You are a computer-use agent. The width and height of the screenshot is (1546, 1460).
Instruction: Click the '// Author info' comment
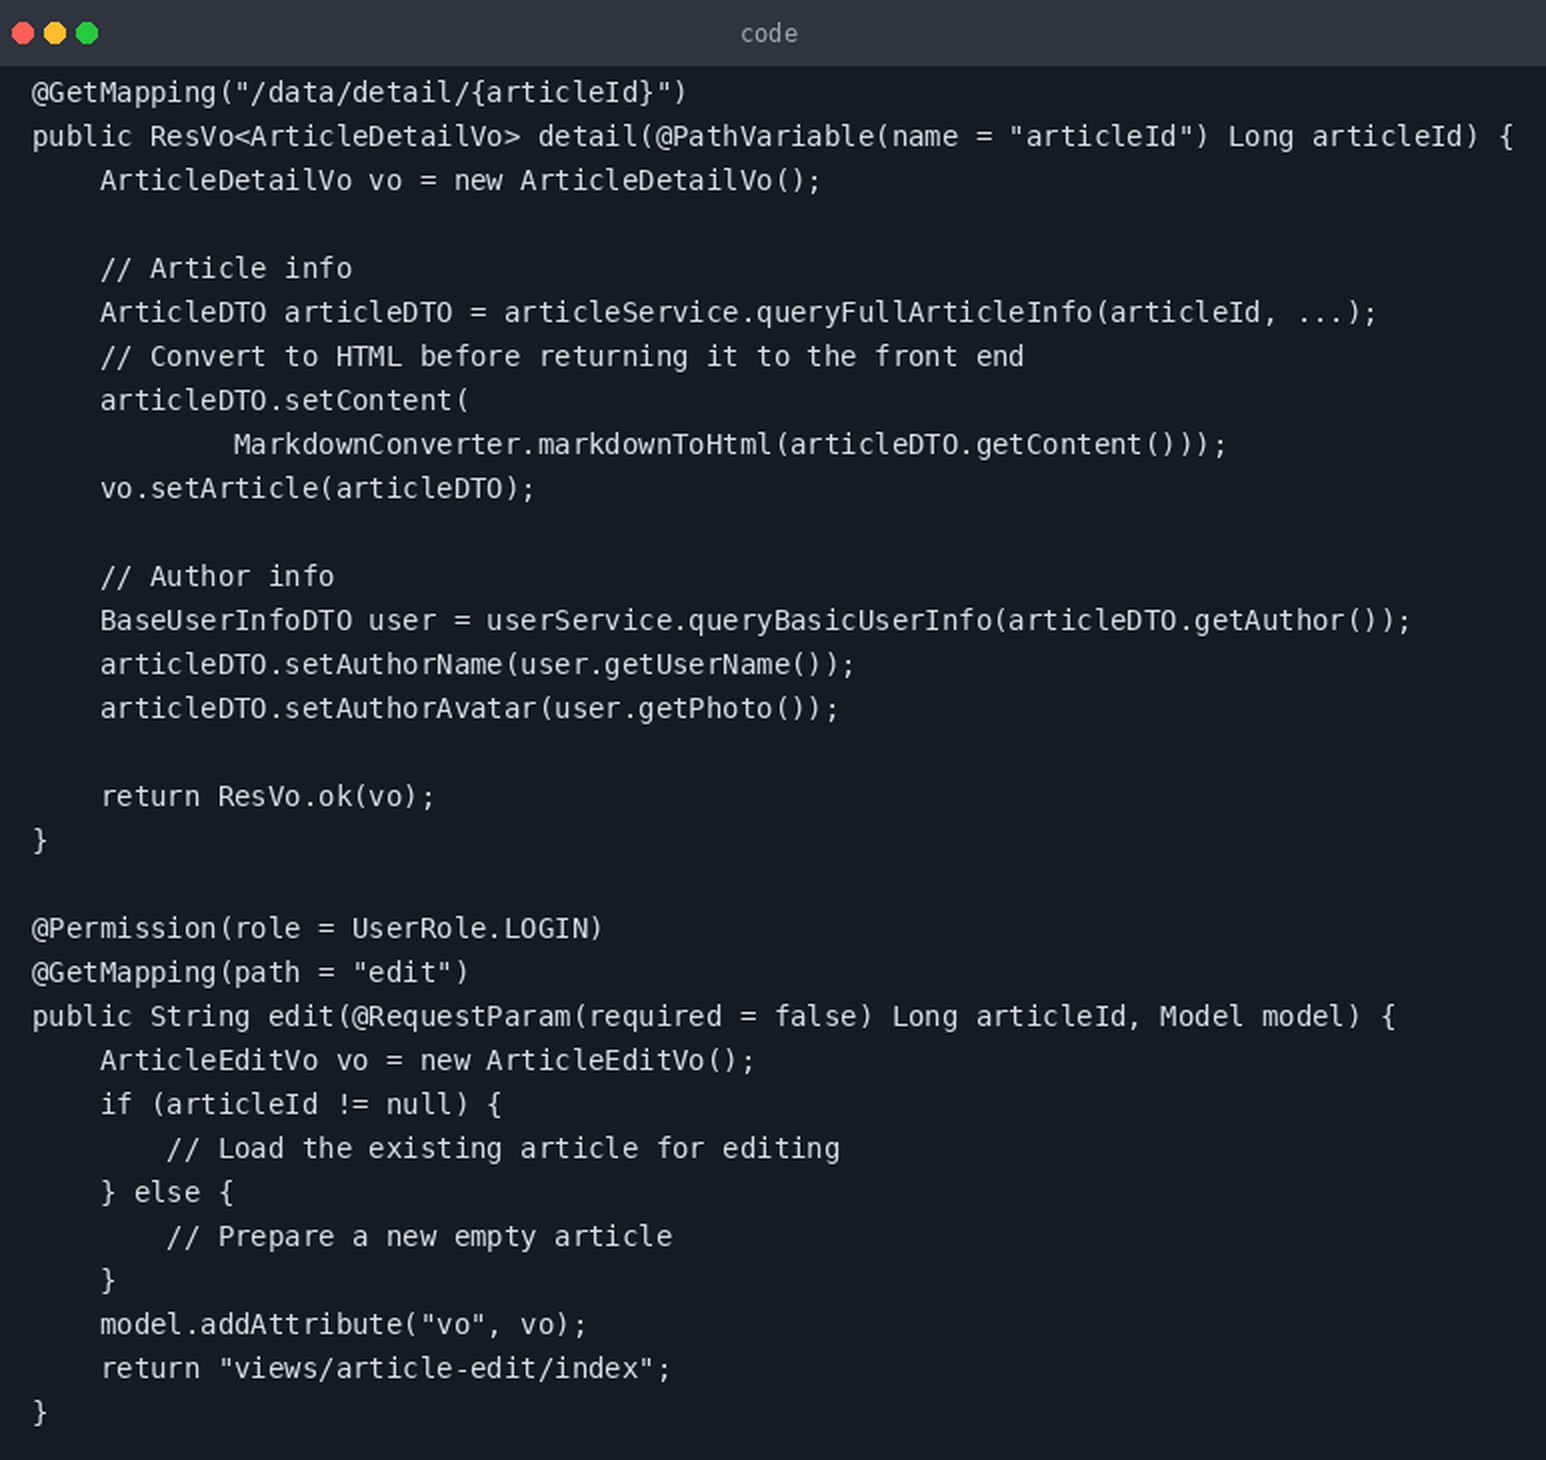(217, 577)
